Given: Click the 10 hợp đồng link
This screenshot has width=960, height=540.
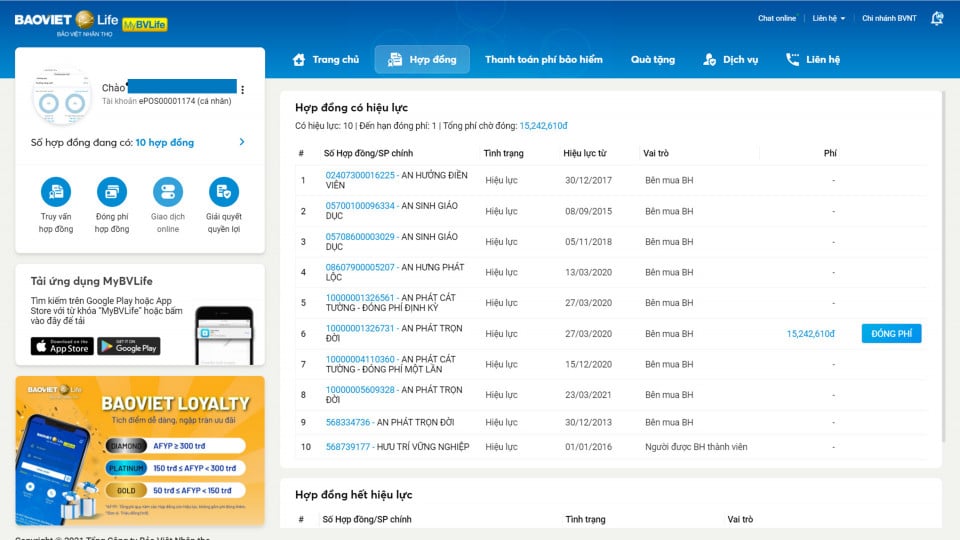Looking at the screenshot, I should pyautogui.click(x=165, y=143).
